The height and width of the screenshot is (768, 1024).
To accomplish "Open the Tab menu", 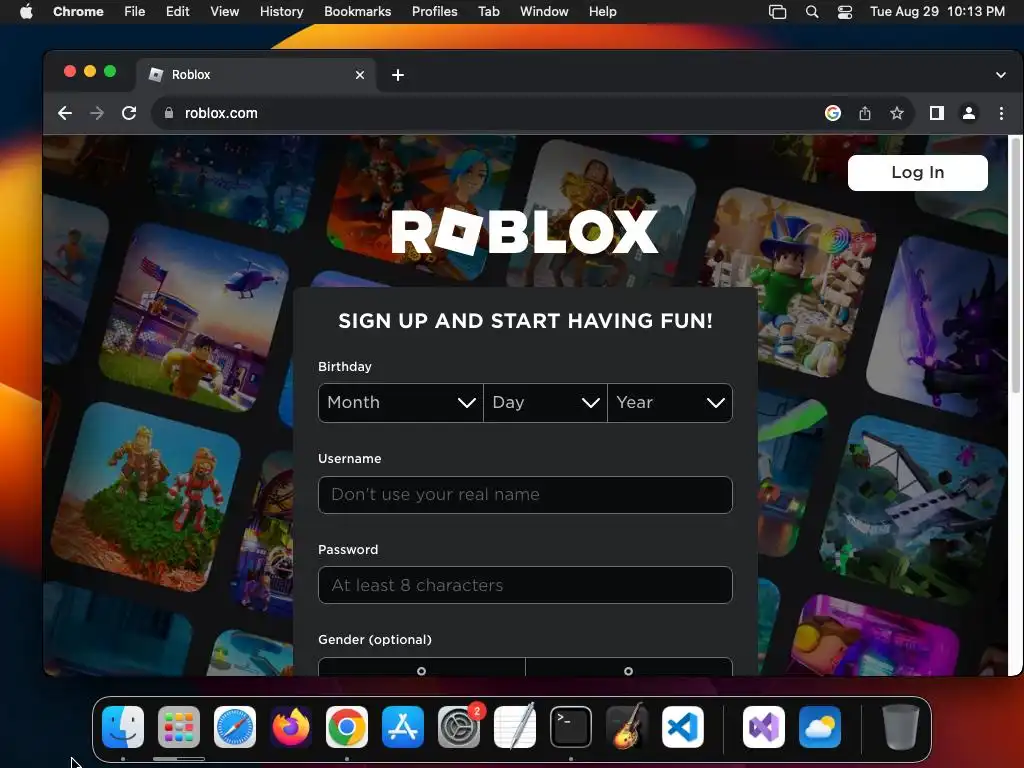I will (488, 12).
